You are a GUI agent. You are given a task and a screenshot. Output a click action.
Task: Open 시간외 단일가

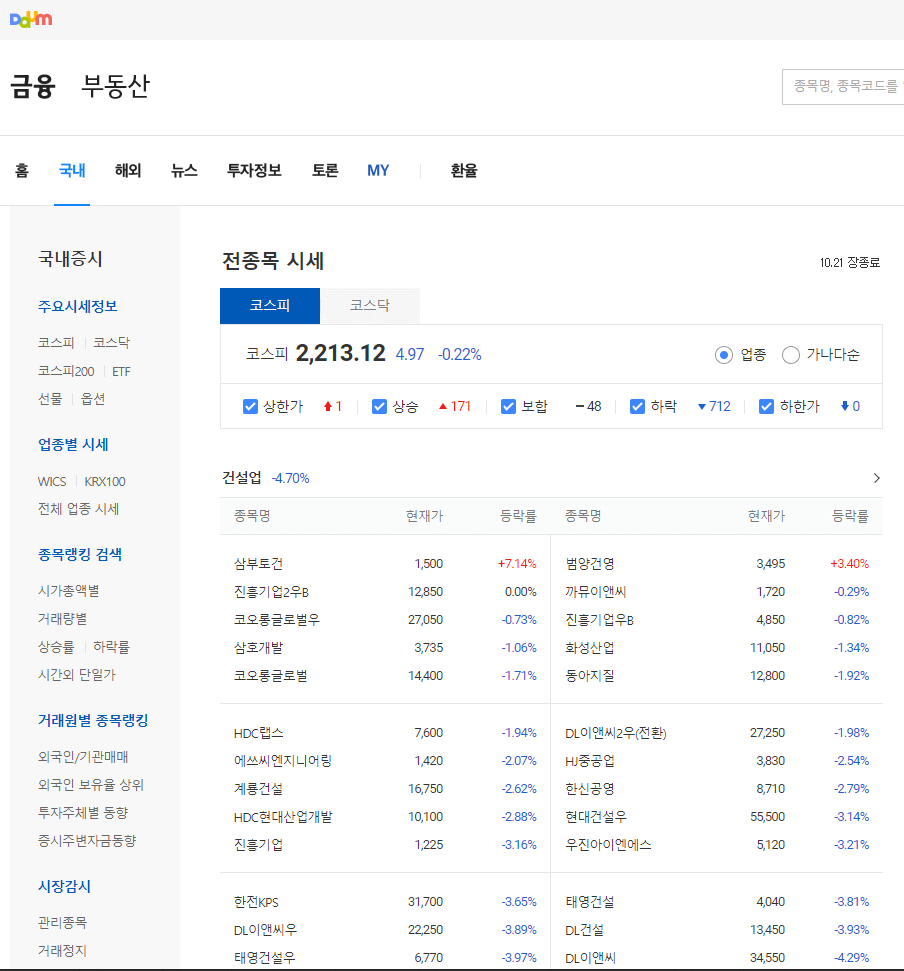(77, 675)
